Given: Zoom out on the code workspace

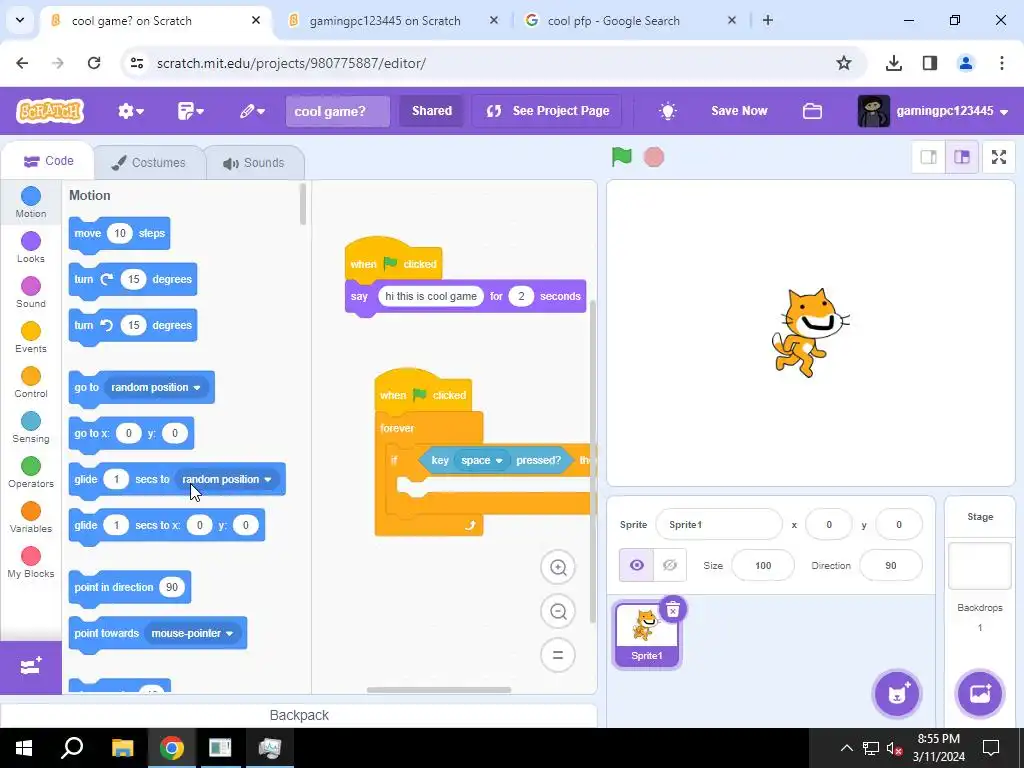Looking at the screenshot, I should (558, 611).
